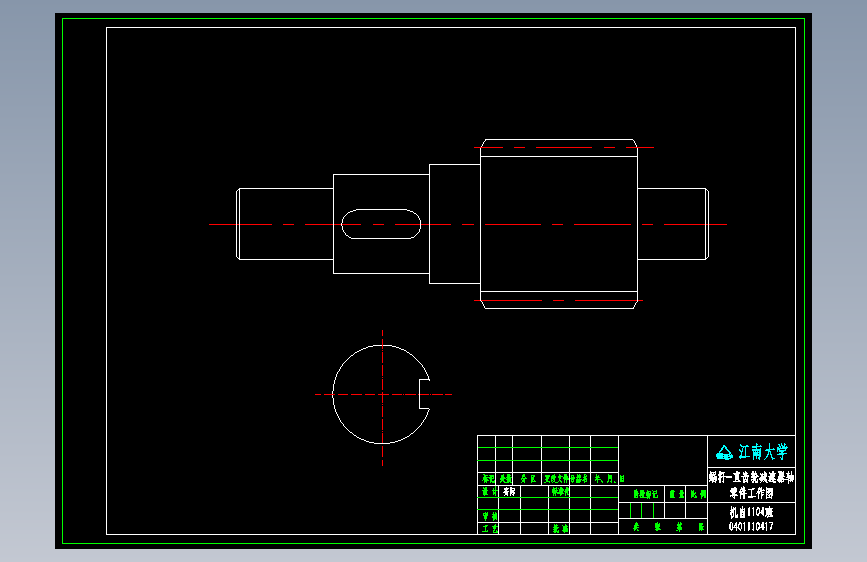Select the keyway slot on the shaft
Screen dimensions: 867x562
click(x=381, y=224)
